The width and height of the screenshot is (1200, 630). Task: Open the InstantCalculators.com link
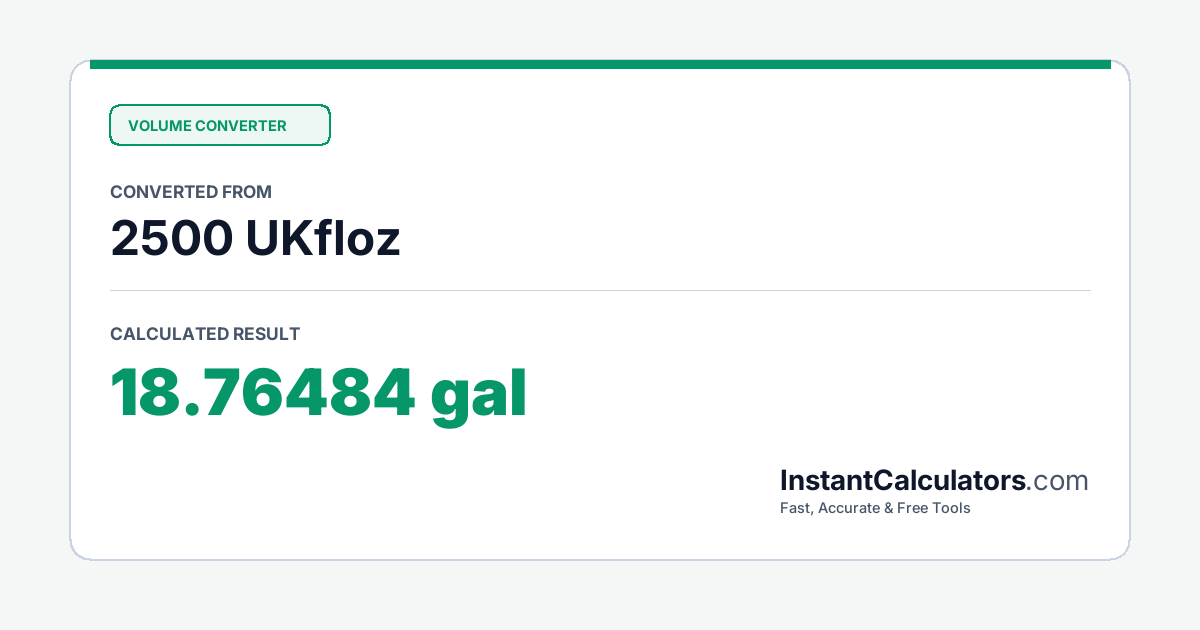[x=934, y=481]
